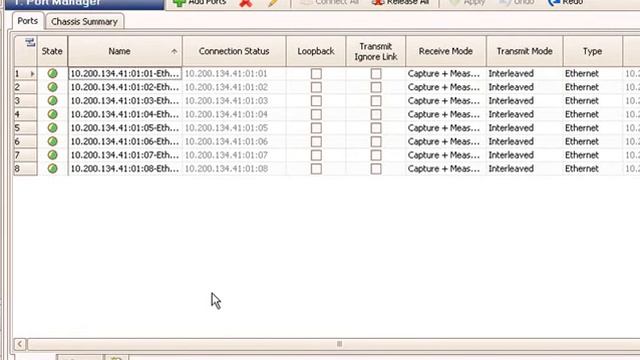
Task: Enable Loopback for port 01:02
Action: (x=316, y=87)
